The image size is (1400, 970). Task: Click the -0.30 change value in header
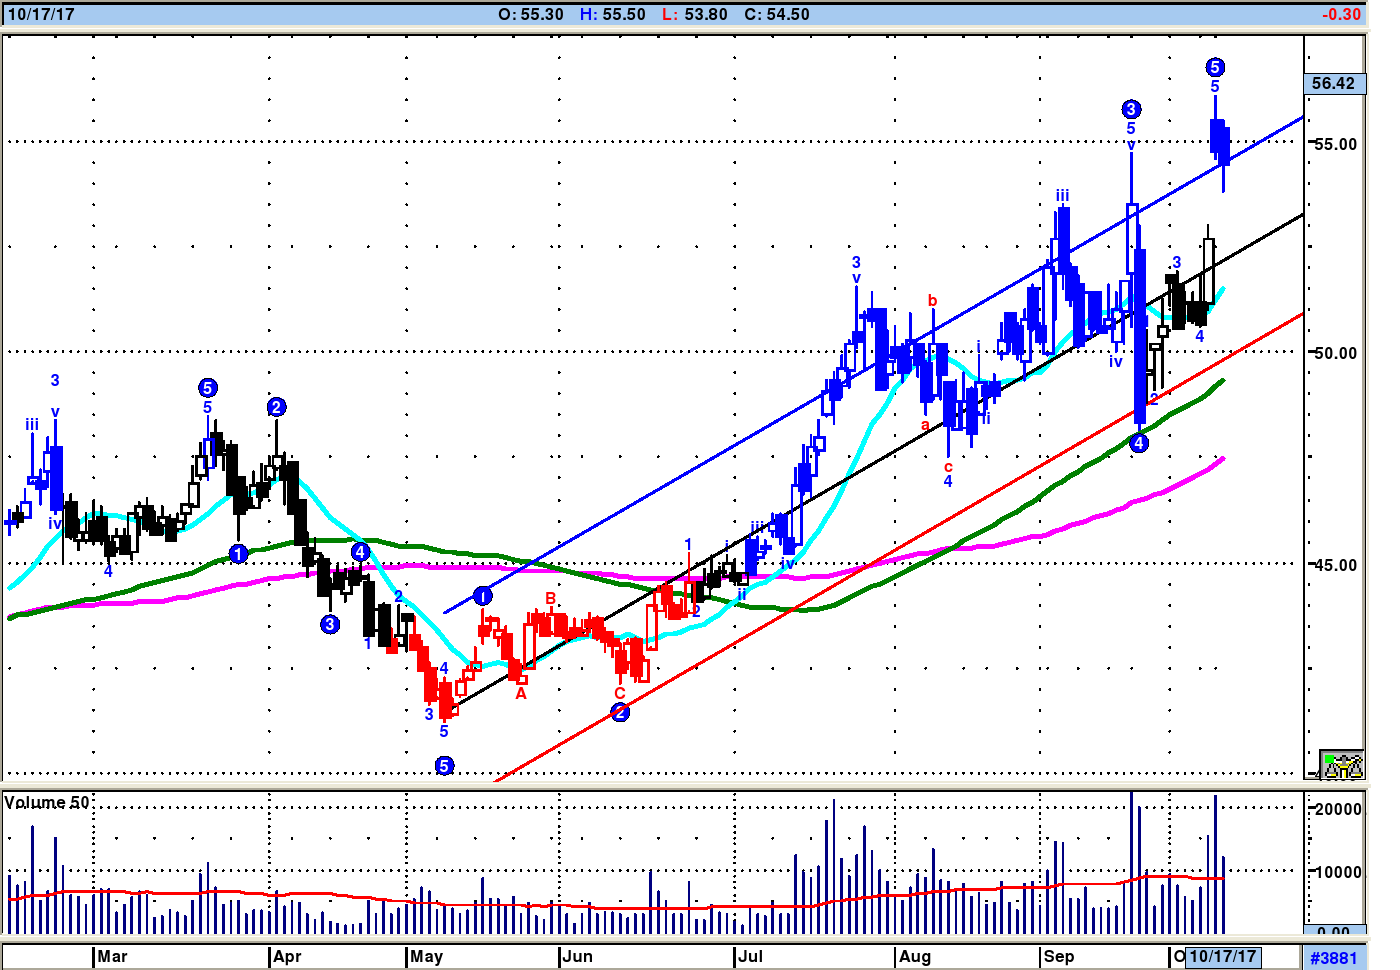click(1340, 14)
